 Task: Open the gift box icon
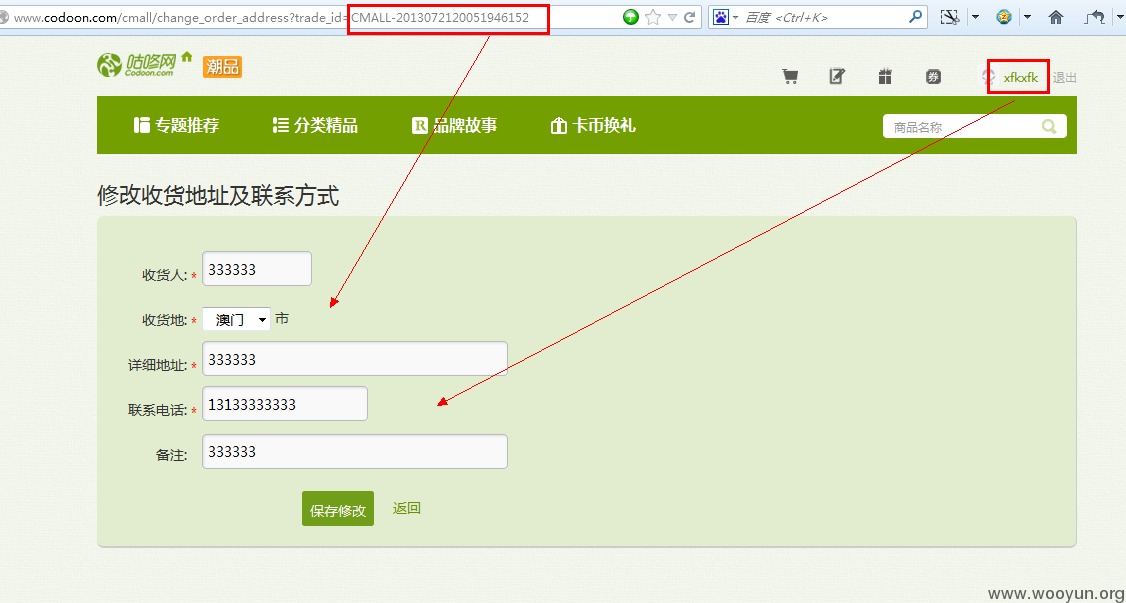click(885, 77)
